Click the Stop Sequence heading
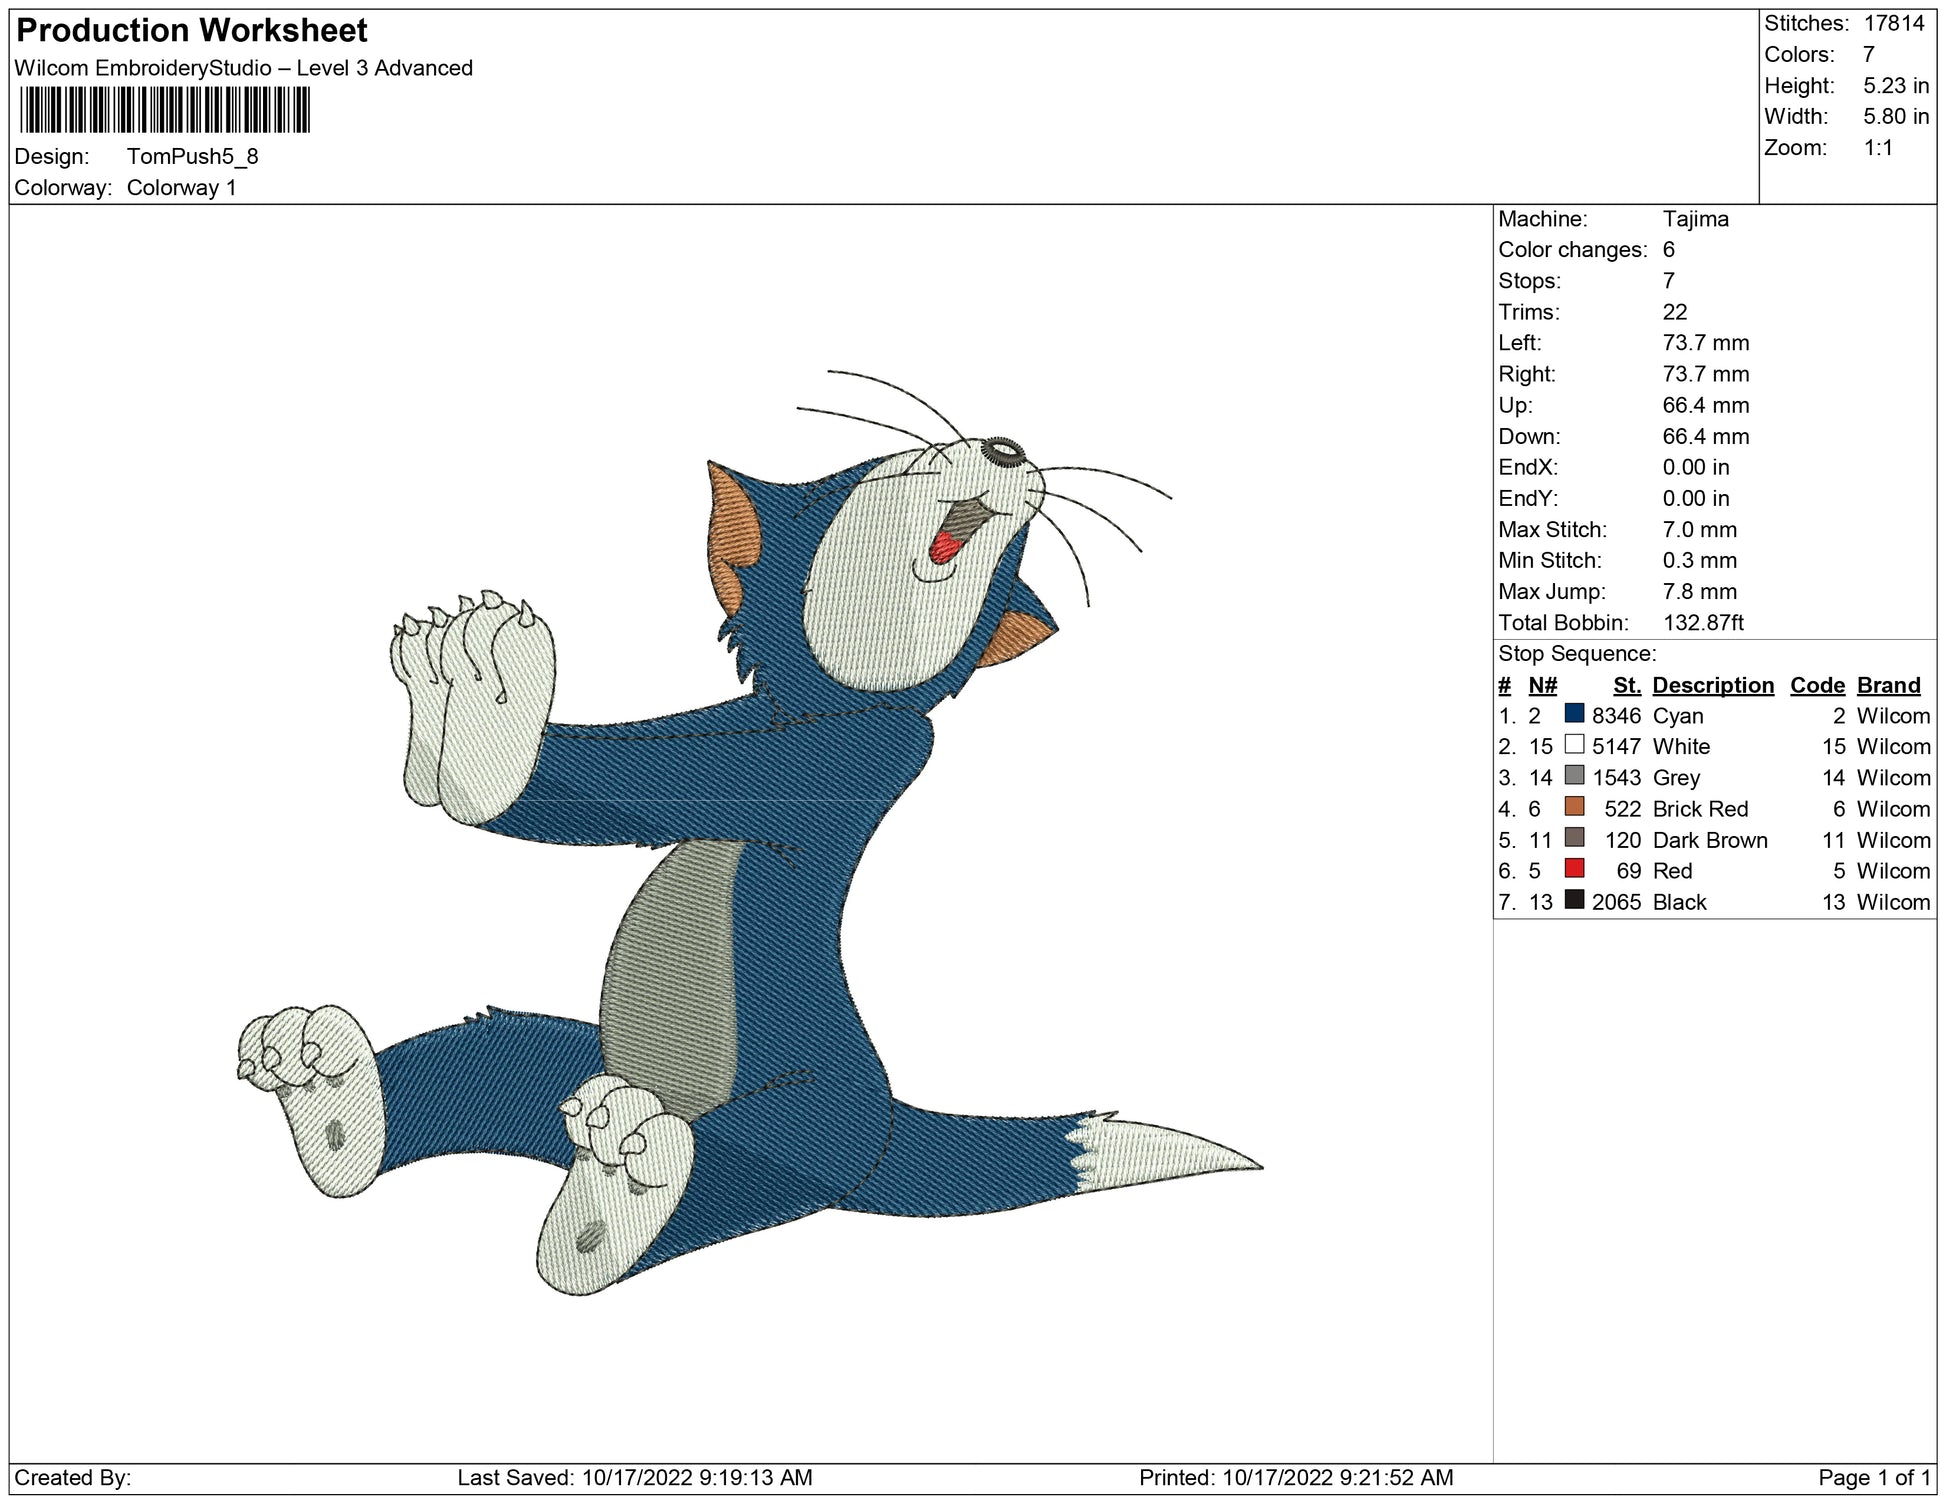Image resolution: width=1946 pixels, height=1497 pixels. [1577, 653]
